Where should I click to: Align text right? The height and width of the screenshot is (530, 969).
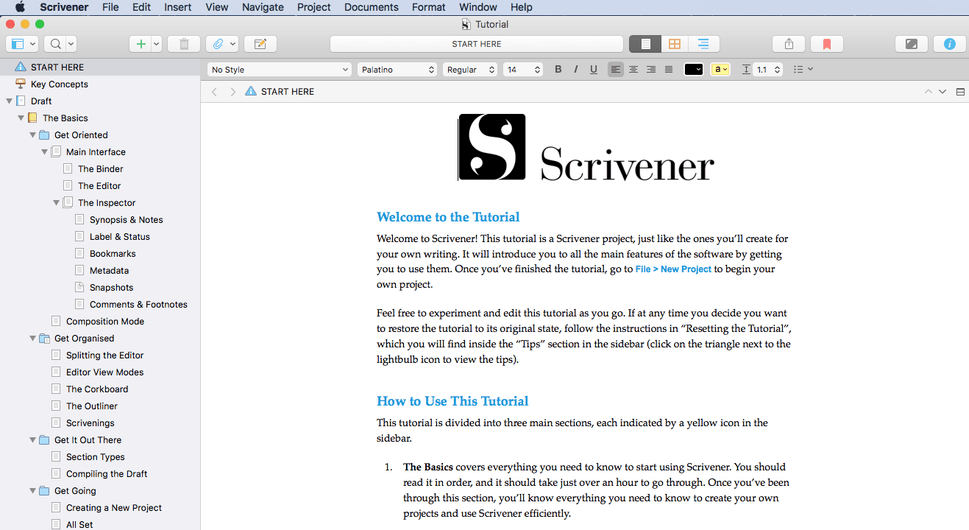651,70
